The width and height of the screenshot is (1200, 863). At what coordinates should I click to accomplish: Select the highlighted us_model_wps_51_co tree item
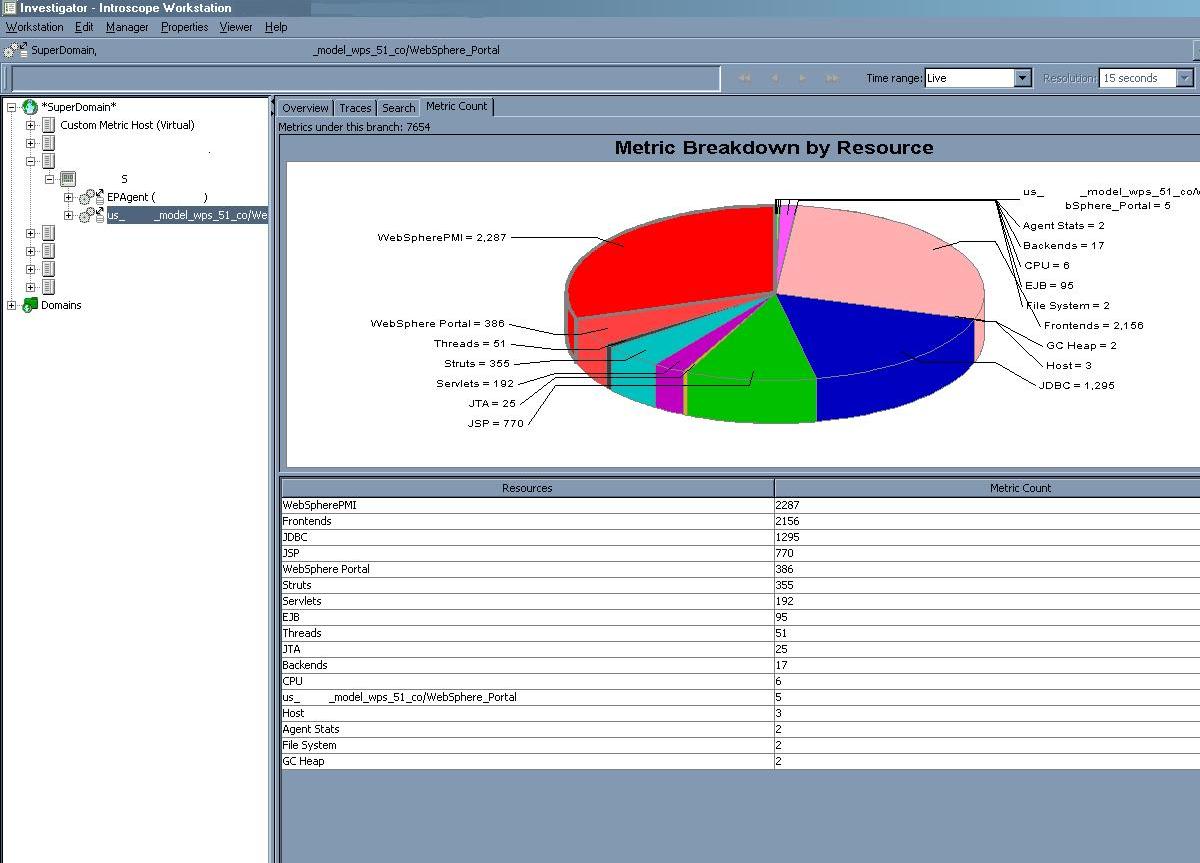coord(187,215)
